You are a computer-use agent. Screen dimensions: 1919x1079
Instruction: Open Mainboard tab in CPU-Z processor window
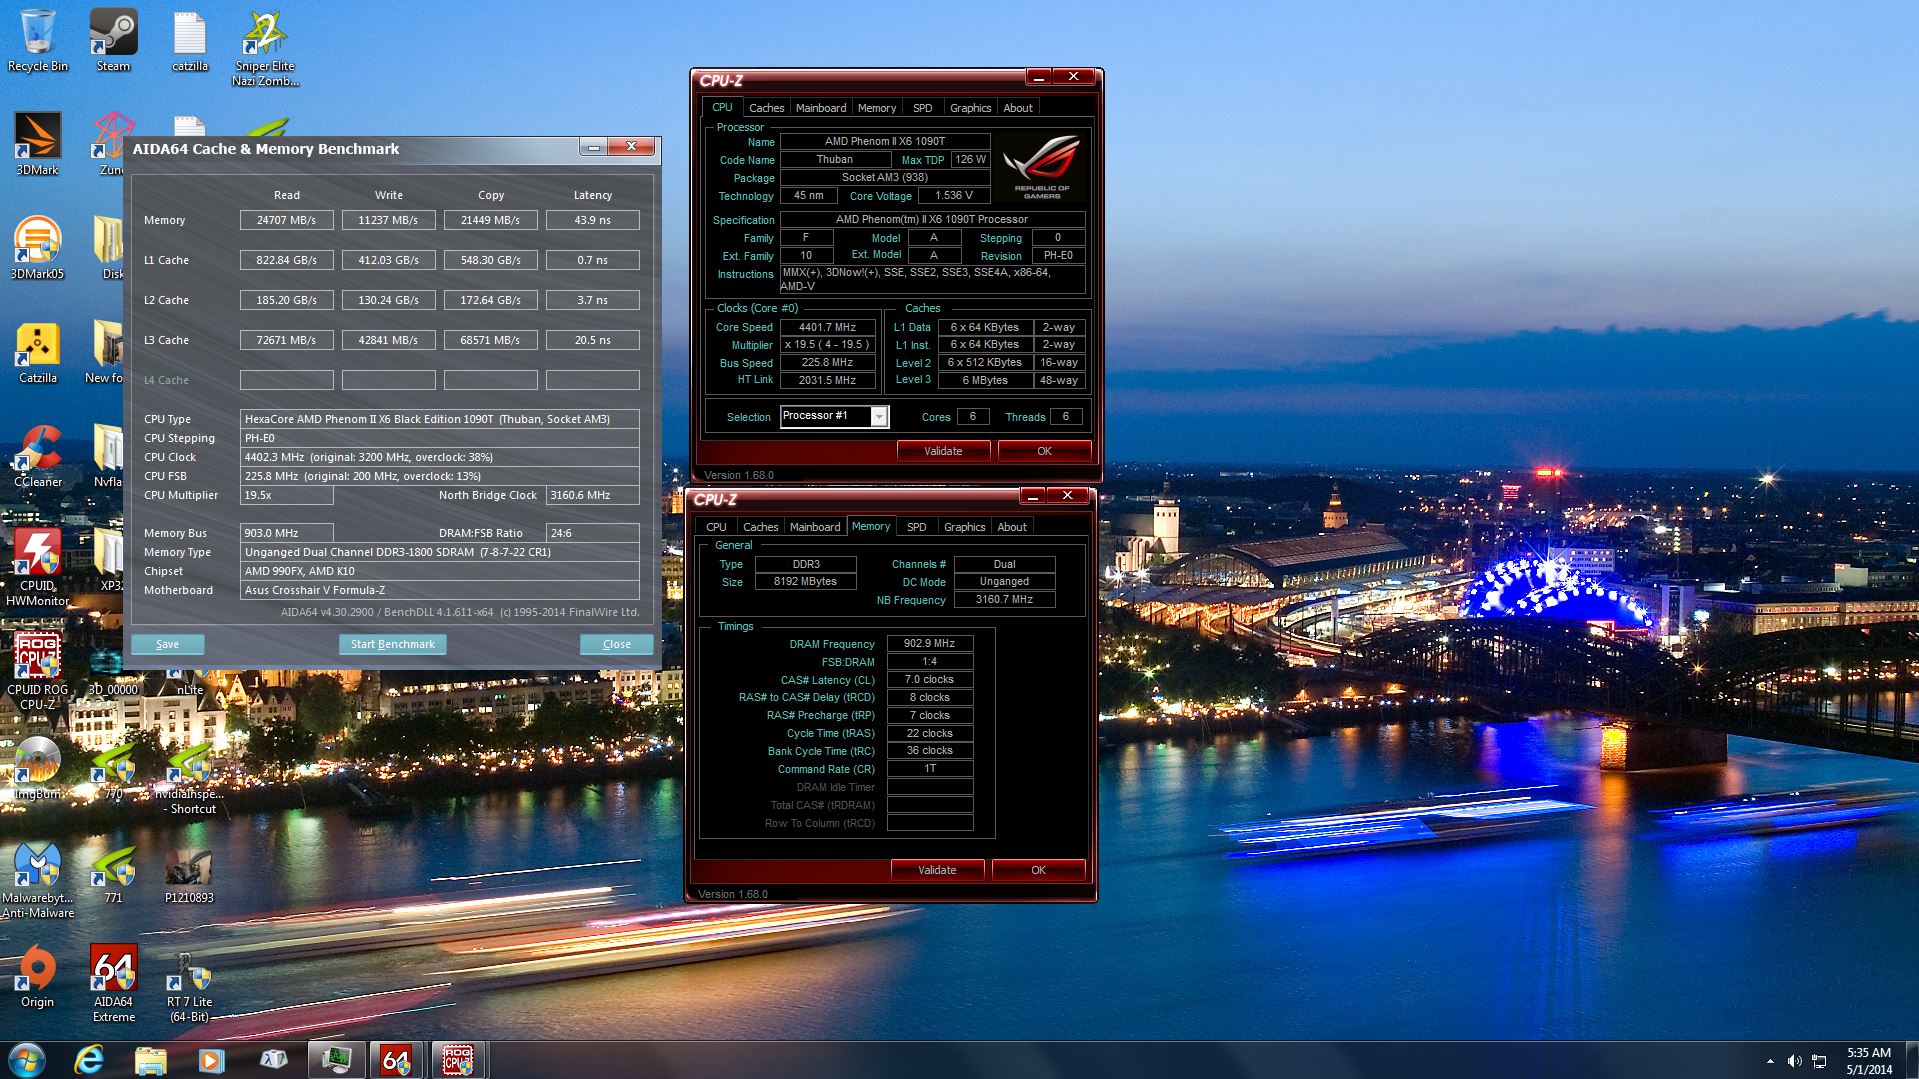(x=821, y=108)
